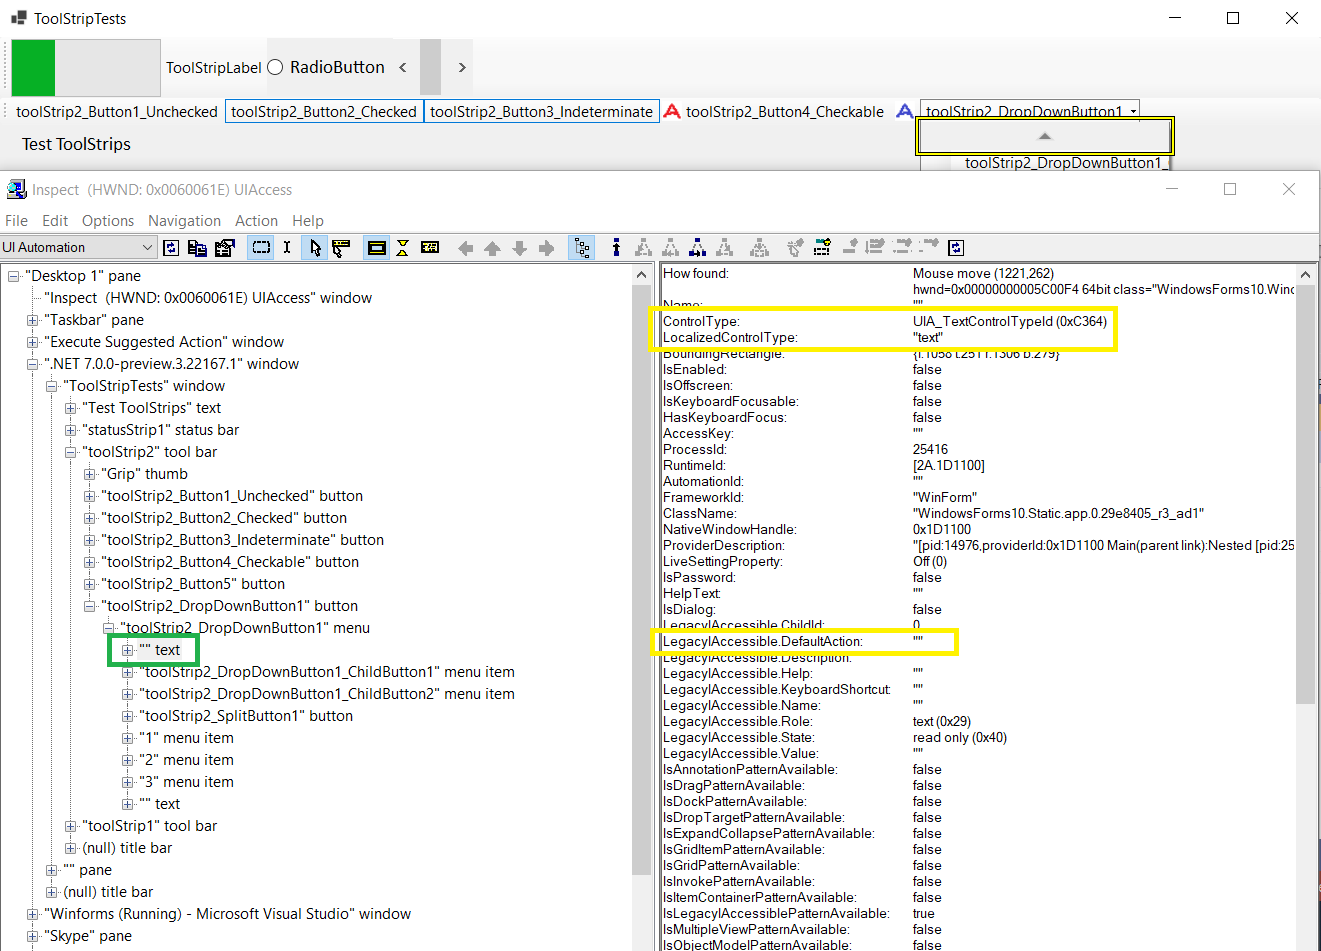Click the Watch Focus hourglass icon
Viewport: 1321px width, 951px height.
(402, 247)
